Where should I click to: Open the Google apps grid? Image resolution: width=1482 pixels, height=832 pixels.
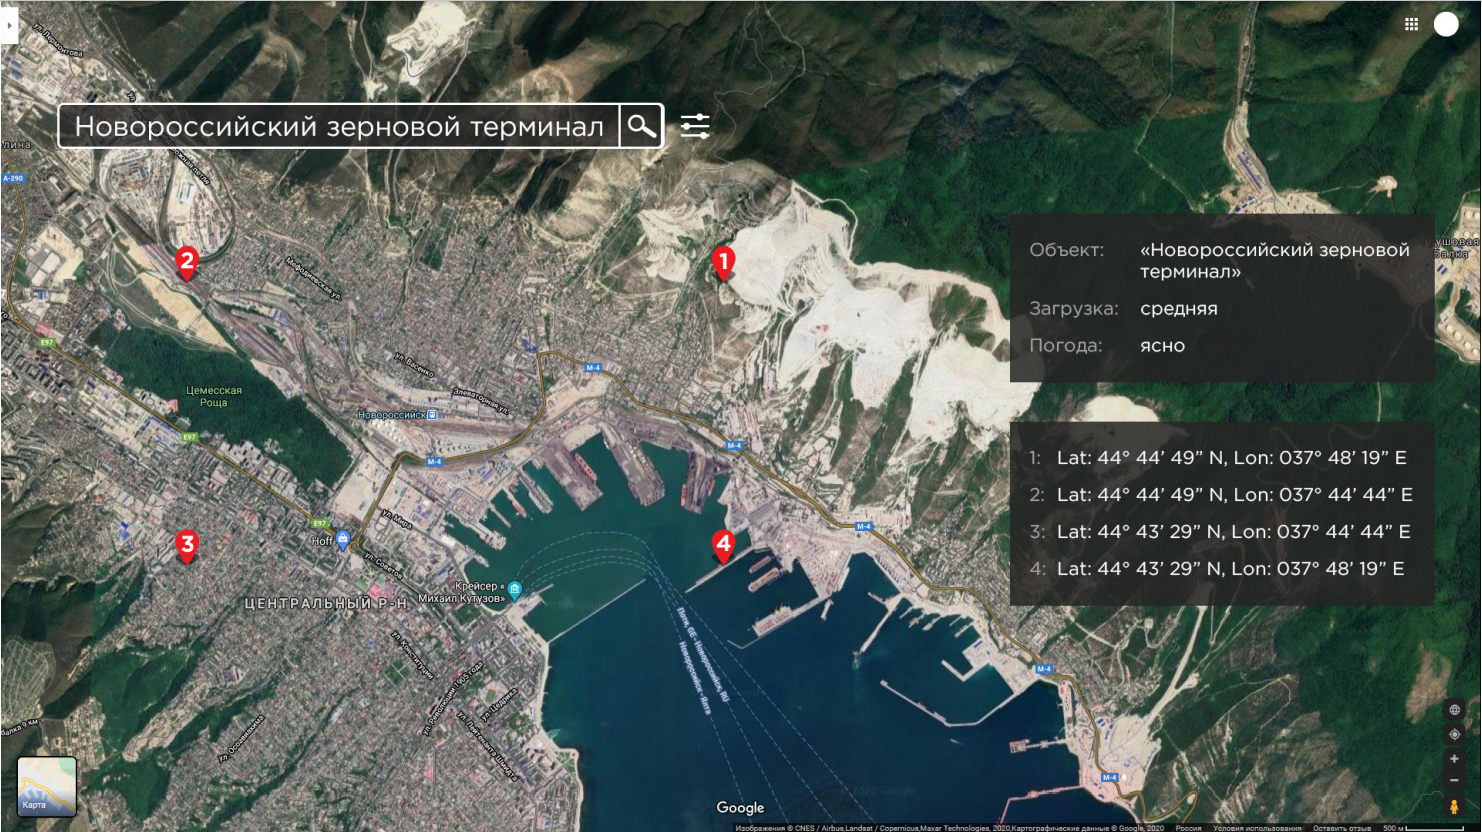1411,25
